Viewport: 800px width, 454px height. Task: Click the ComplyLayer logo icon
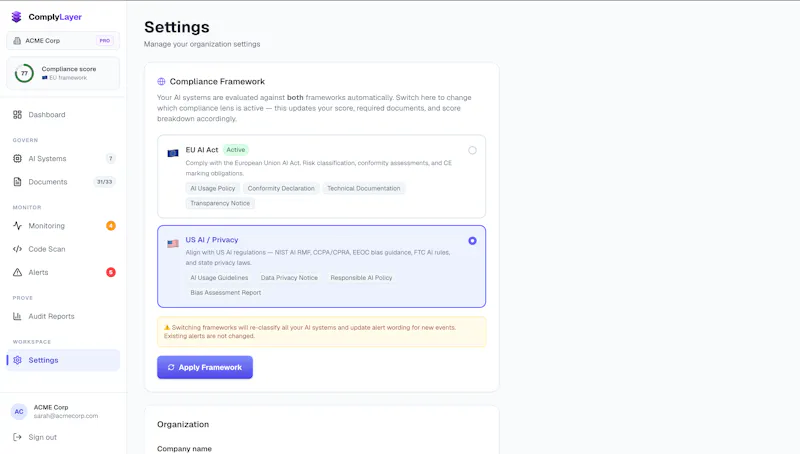tap(16, 17)
